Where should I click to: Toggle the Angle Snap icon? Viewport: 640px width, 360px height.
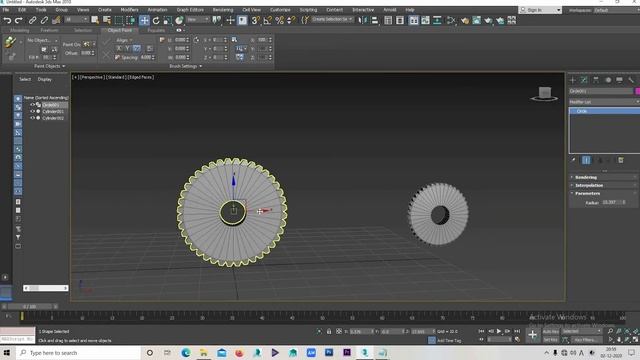267,20
